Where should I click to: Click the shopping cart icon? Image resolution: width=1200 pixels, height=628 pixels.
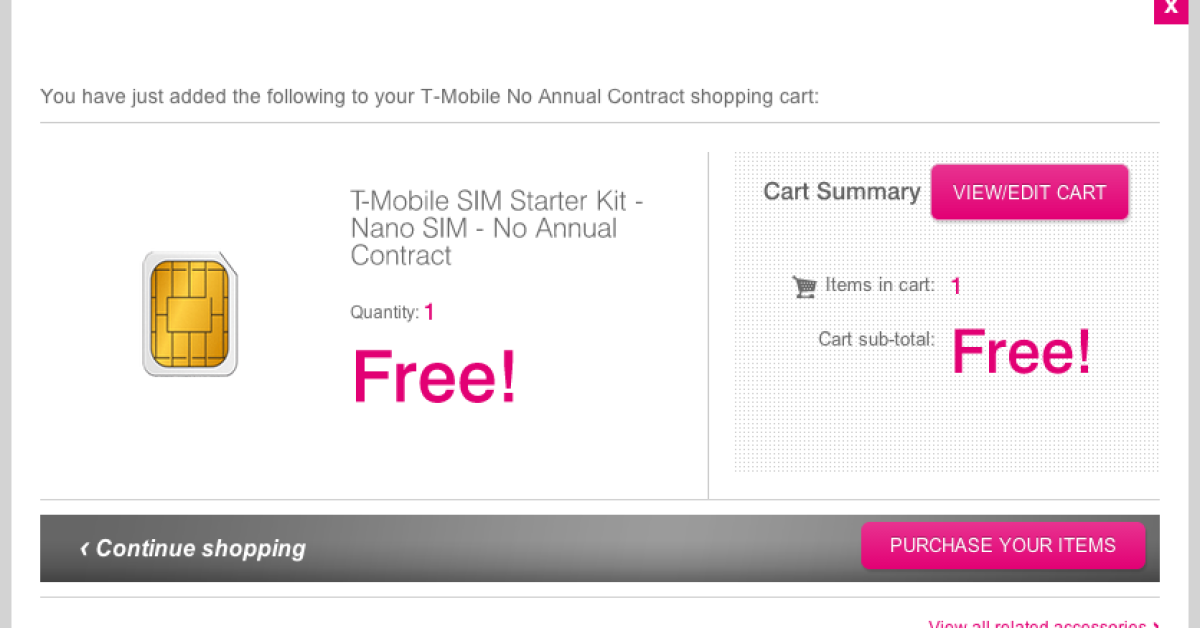click(804, 287)
